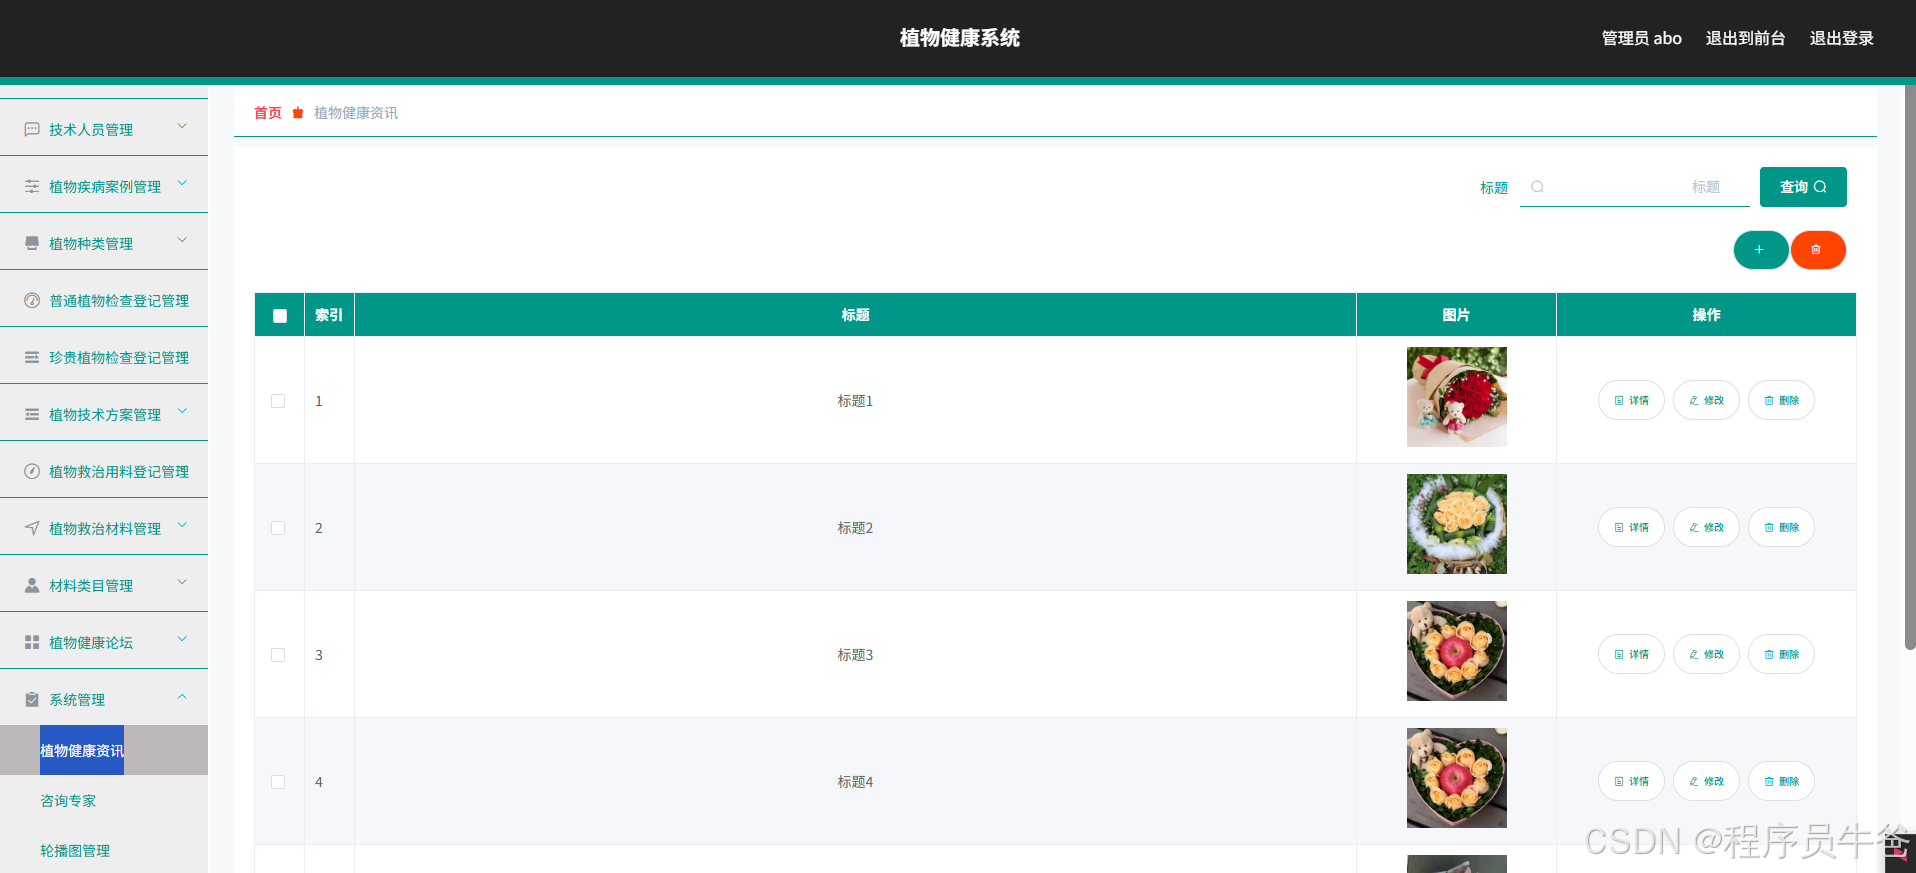Click the 管理员 abo user label

click(1641, 38)
